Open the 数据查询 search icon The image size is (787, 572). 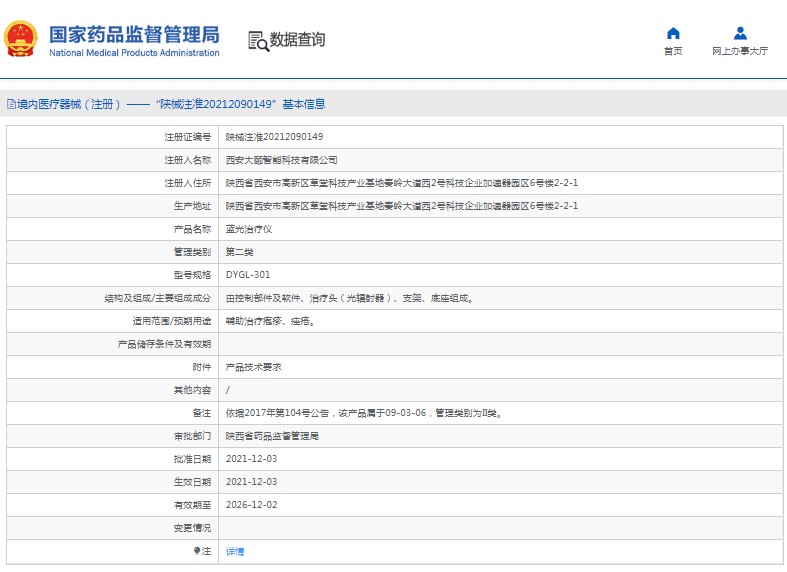(x=258, y=41)
